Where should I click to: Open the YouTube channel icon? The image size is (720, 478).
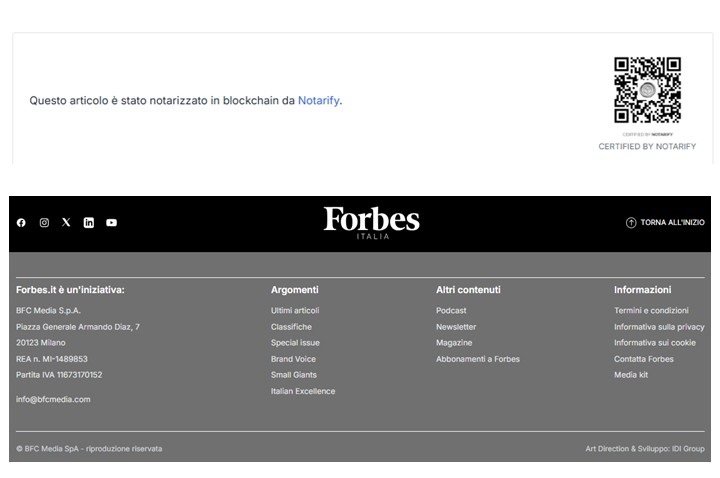tap(111, 223)
